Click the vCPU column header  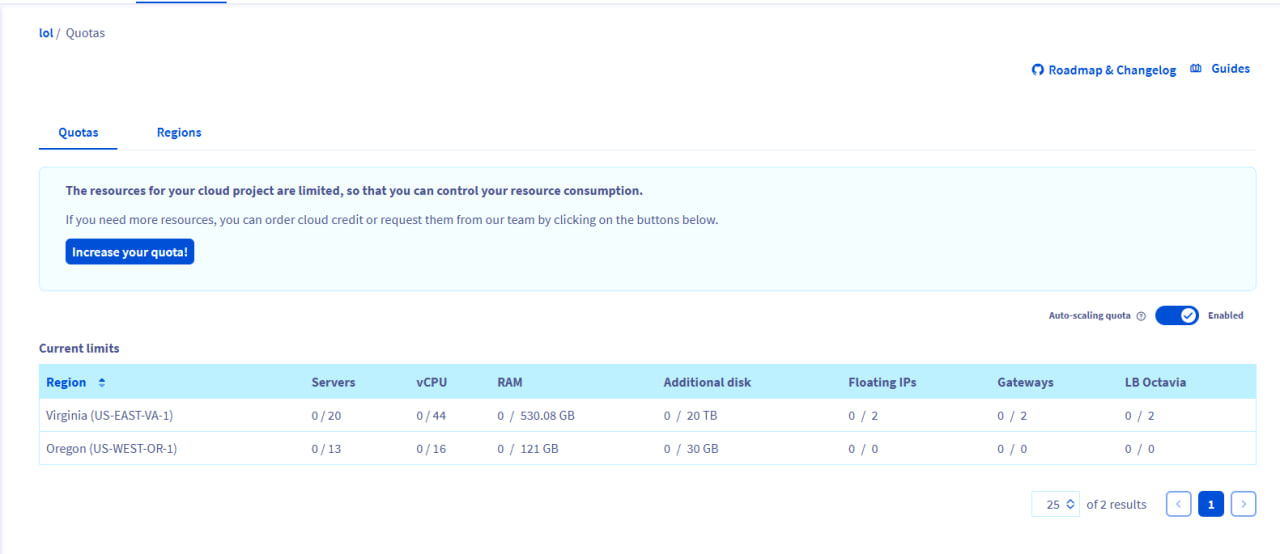pos(432,382)
